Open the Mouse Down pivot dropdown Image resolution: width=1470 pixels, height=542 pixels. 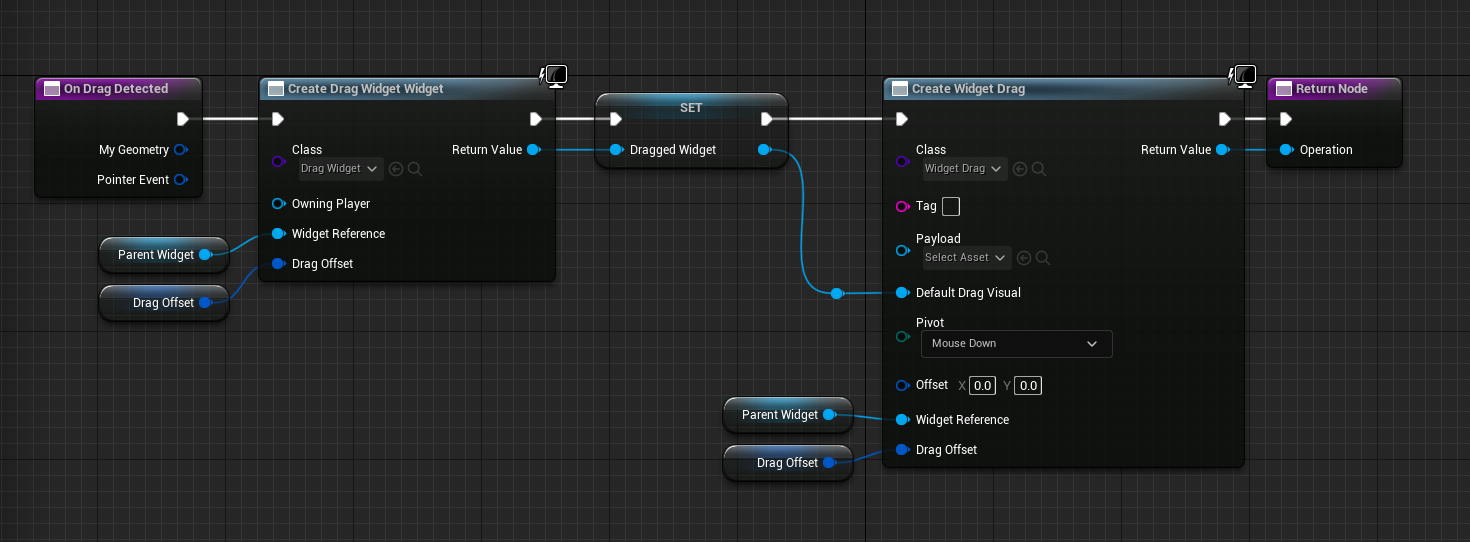[x=1016, y=343]
